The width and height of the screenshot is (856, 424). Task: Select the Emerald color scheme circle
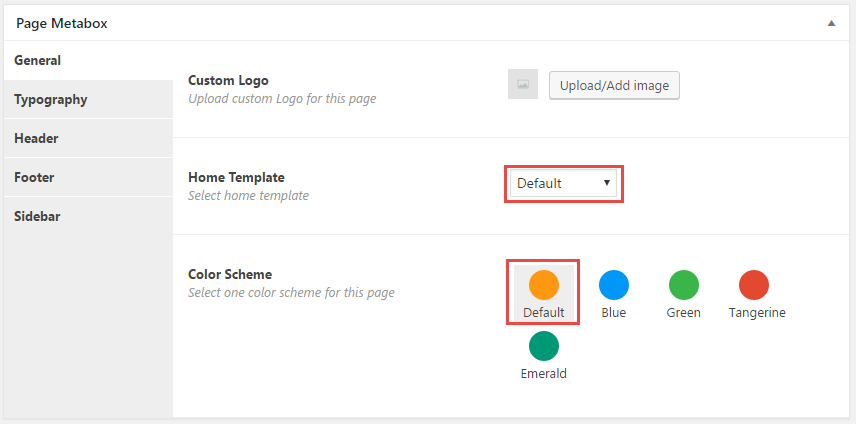(x=544, y=346)
